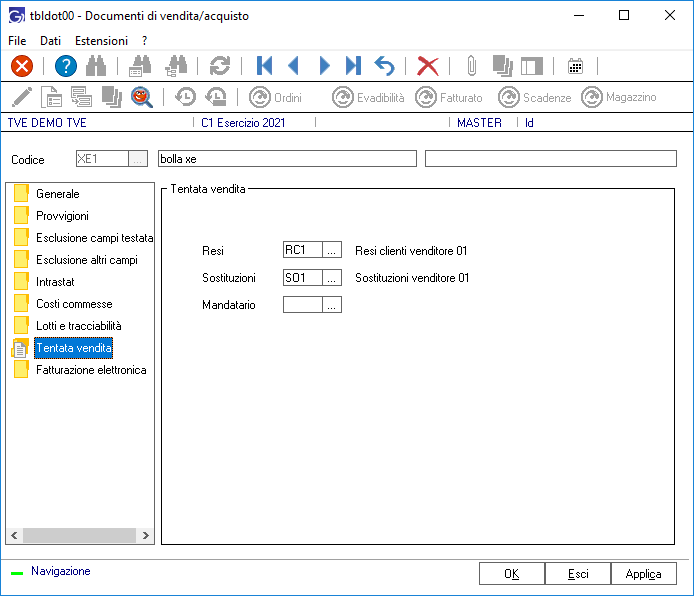Click the calendar icon in toolbar
Screen dimensions: 694x596
(575, 66)
